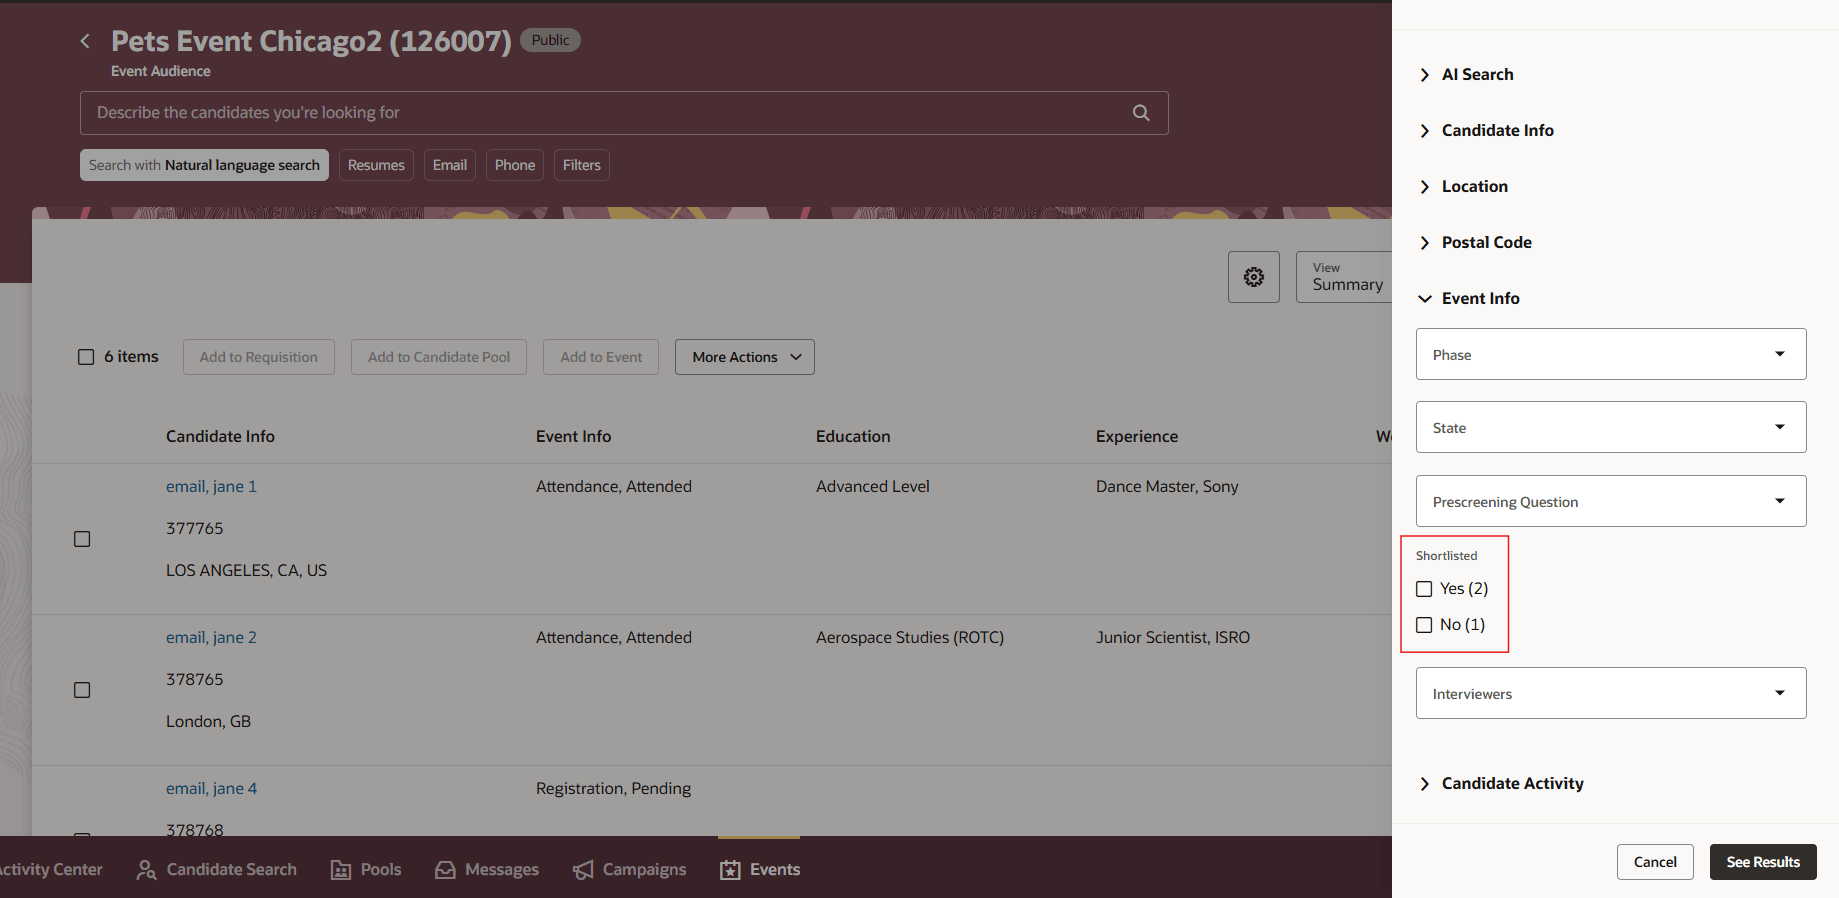Screen dimensions: 1839x898
Task: Expand the Candidate Activity section
Action: [1501, 784]
